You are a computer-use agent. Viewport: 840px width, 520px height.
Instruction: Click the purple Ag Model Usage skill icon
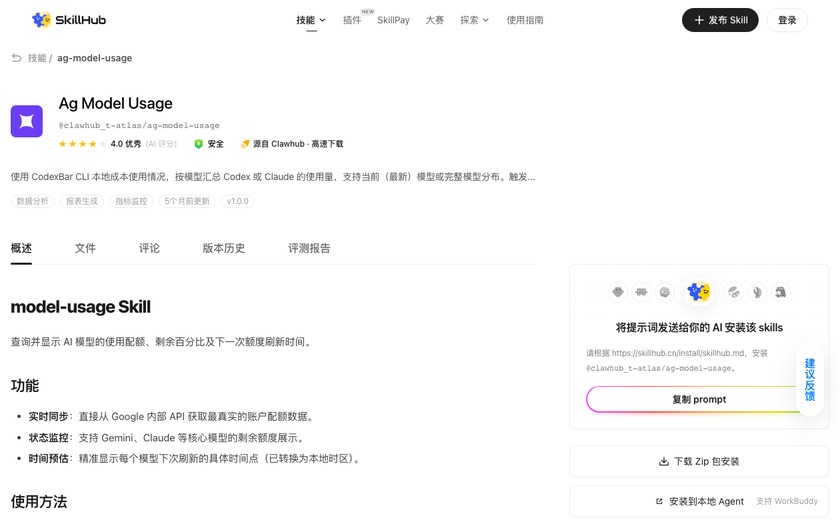pyautogui.click(x=27, y=121)
